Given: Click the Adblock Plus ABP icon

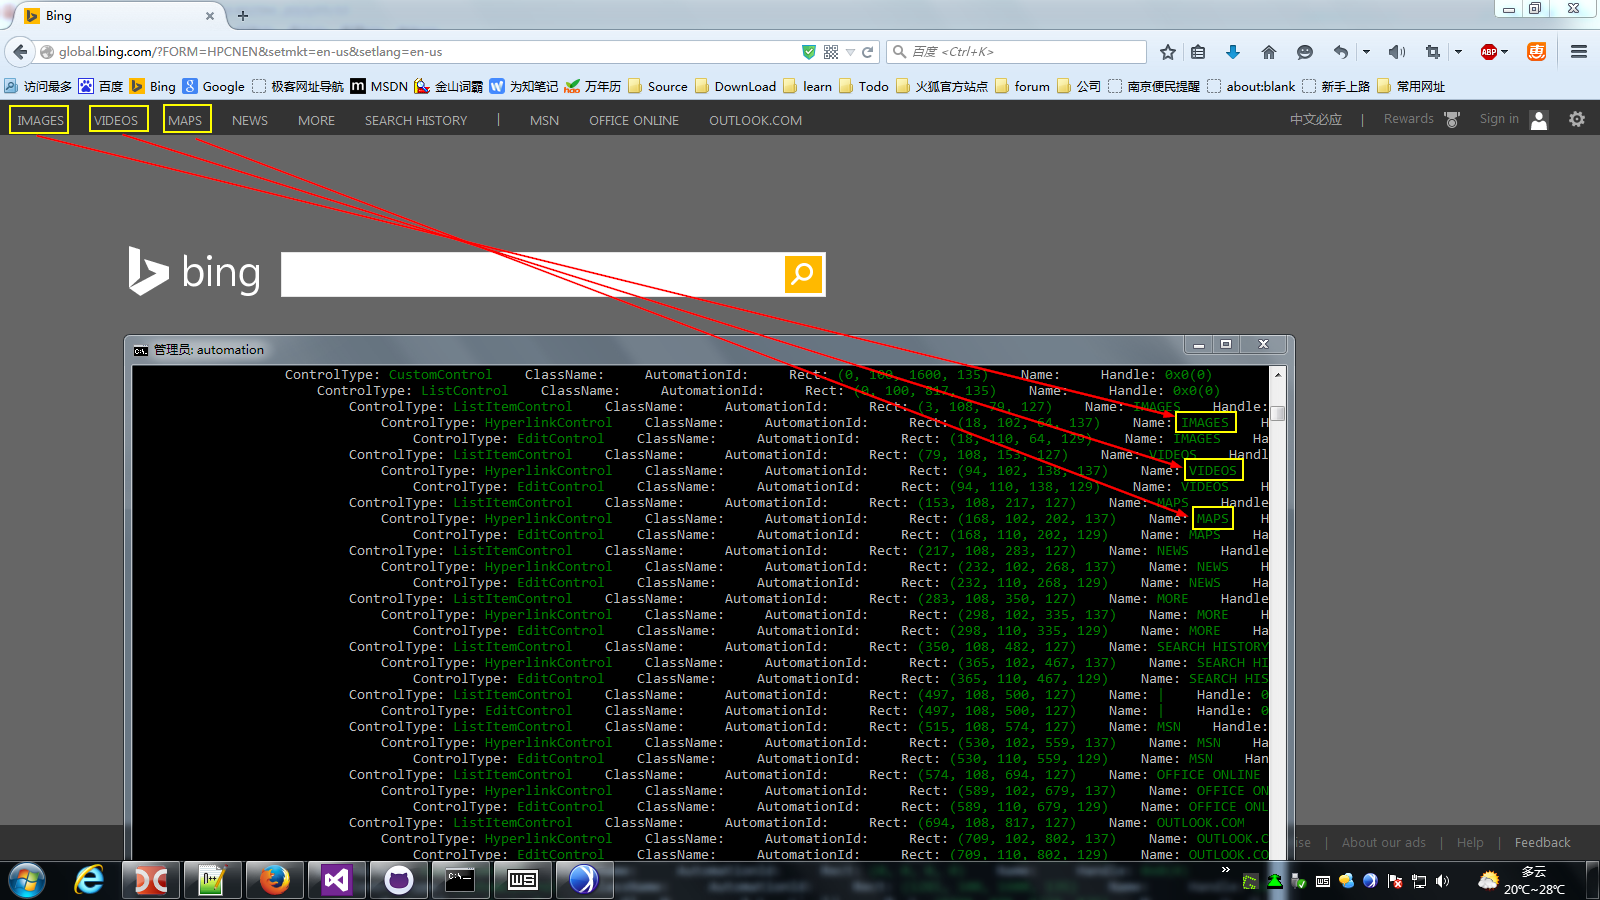Looking at the screenshot, I should pyautogui.click(x=1489, y=52).
